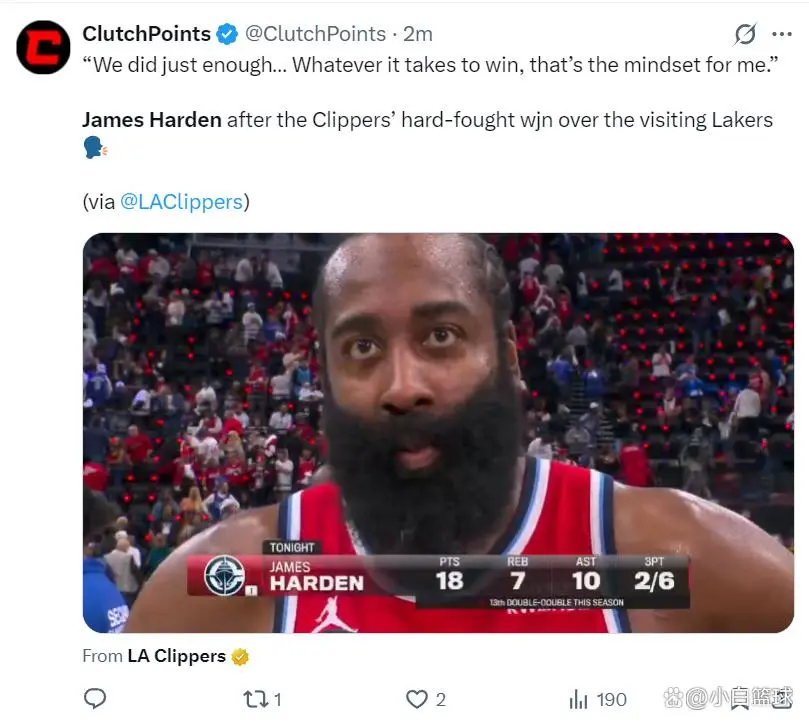Click the James Harden bold name text
809x726 pixels.
click(152, 120)
